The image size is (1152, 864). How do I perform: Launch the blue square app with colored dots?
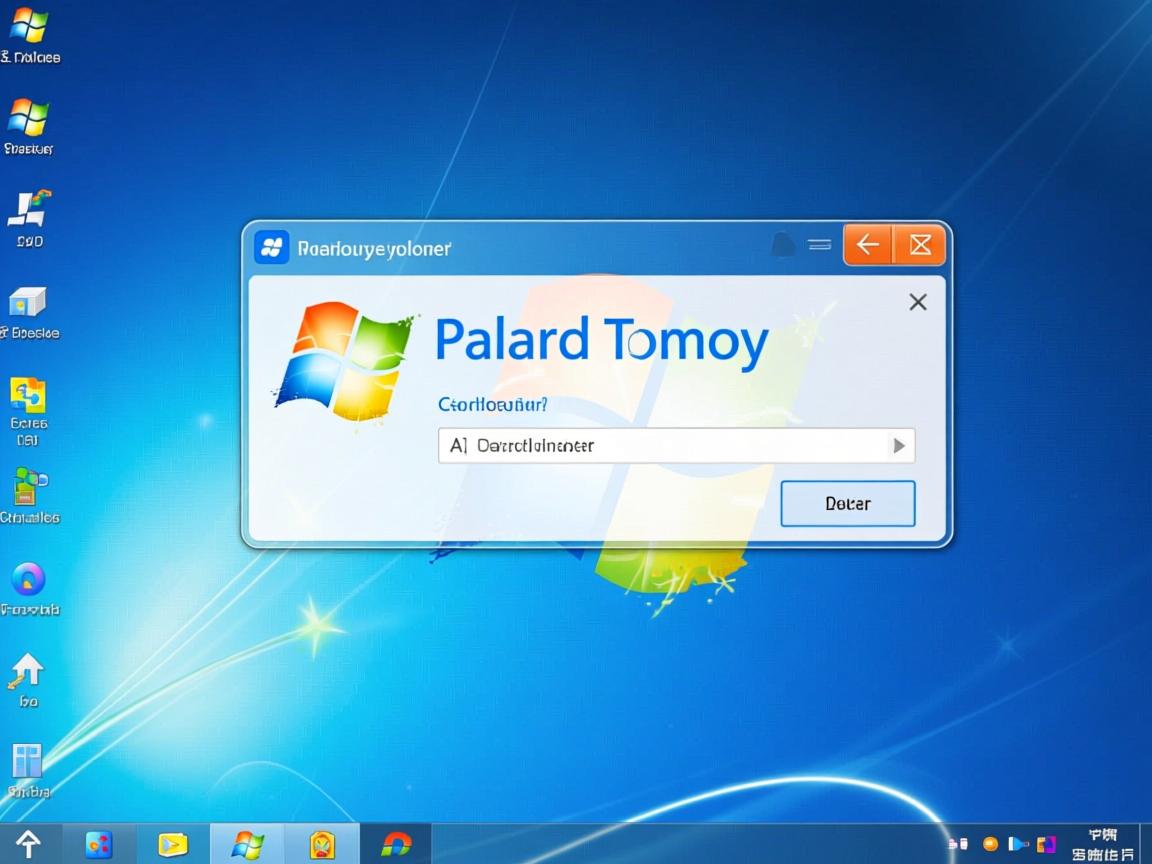[x=99, y=845]
